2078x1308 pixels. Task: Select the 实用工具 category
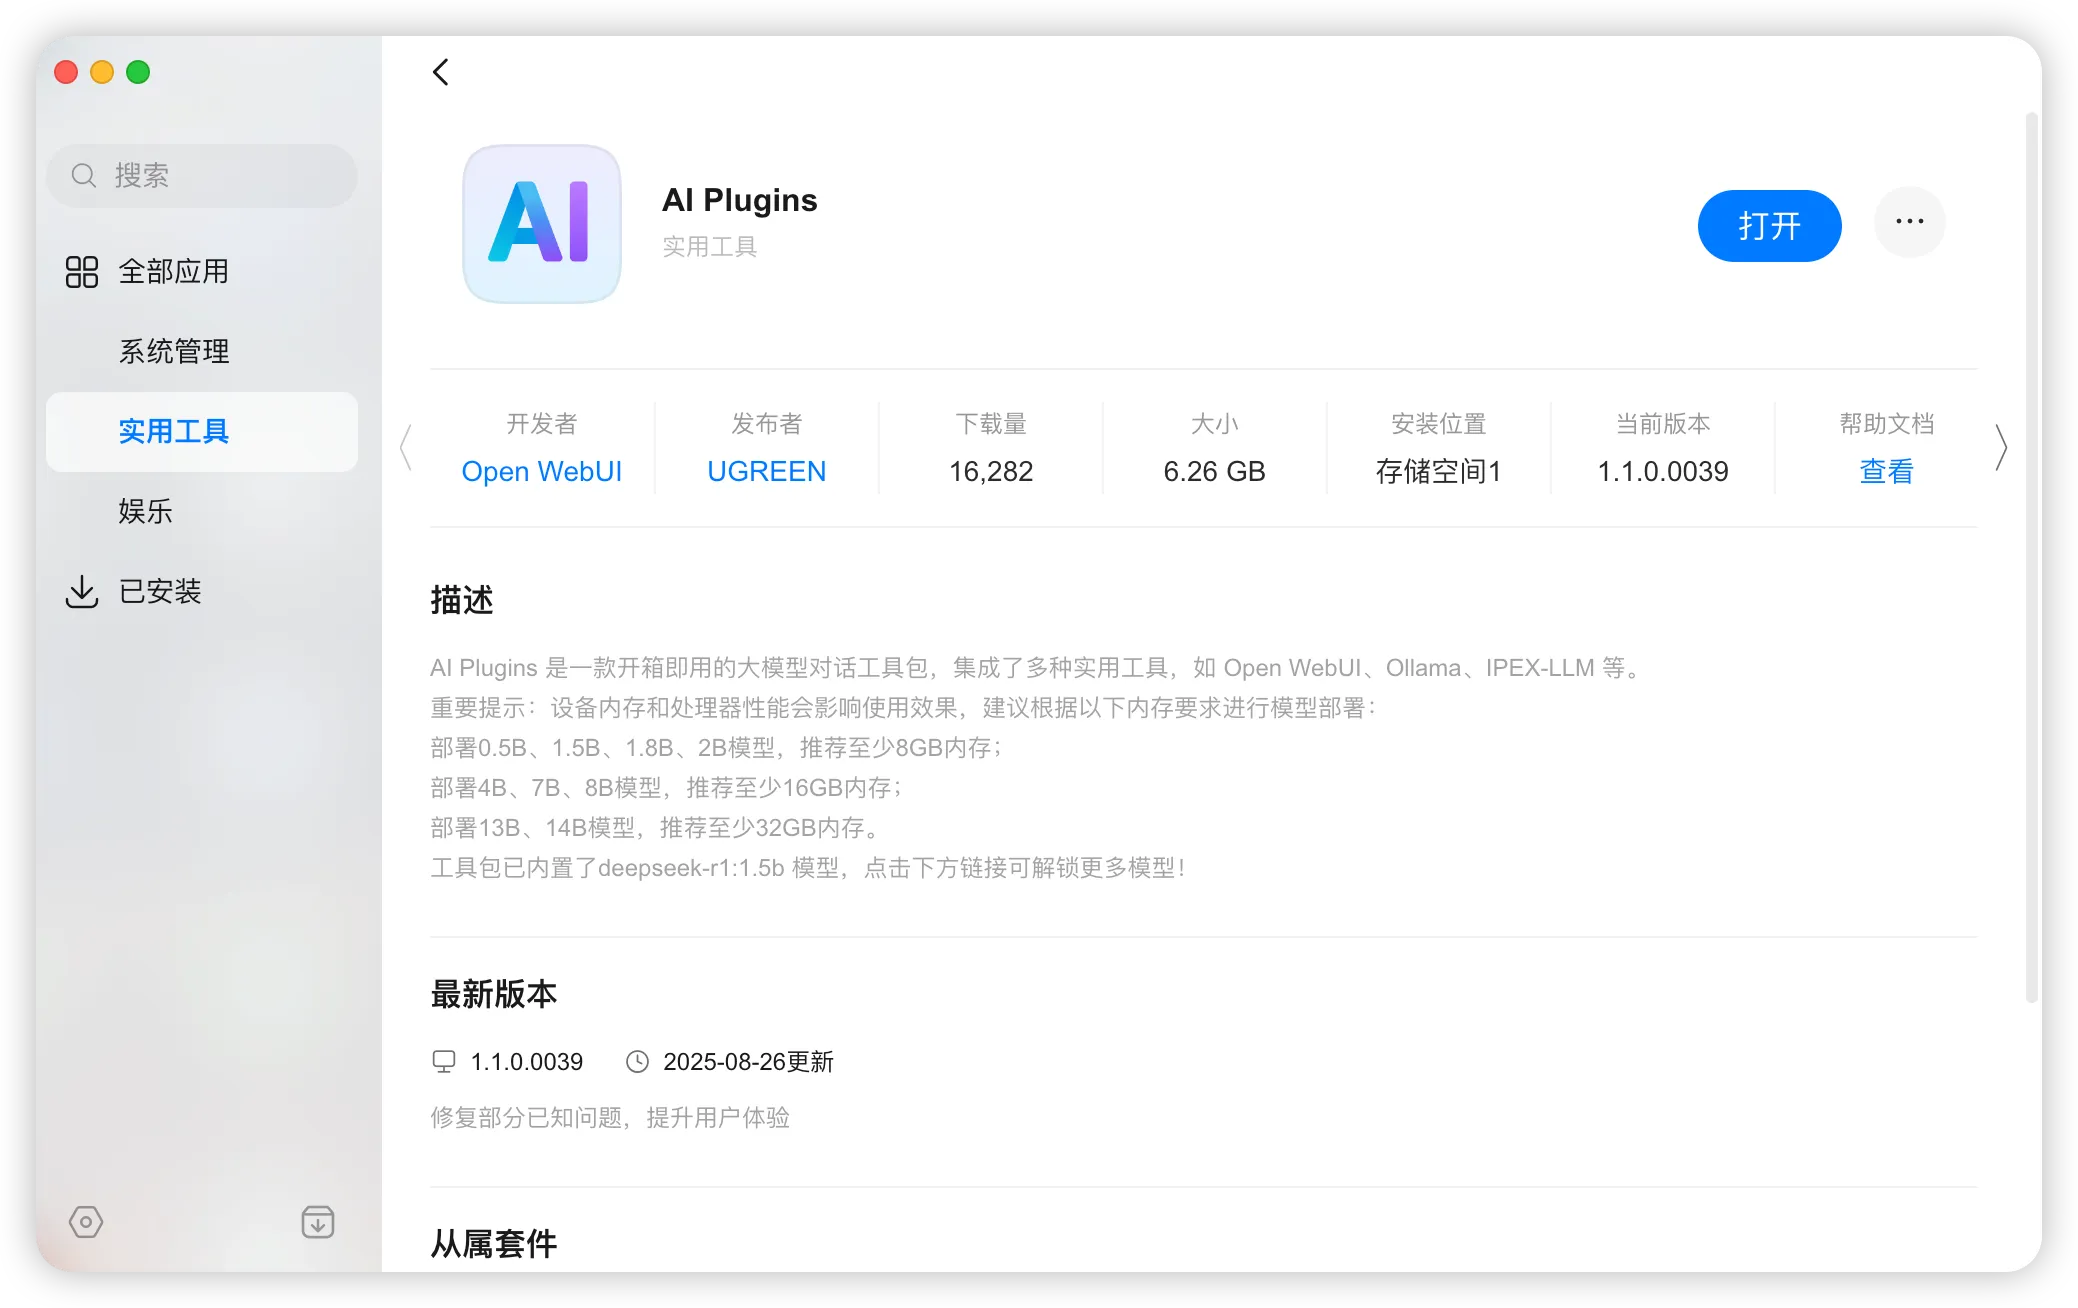[202, 432]
